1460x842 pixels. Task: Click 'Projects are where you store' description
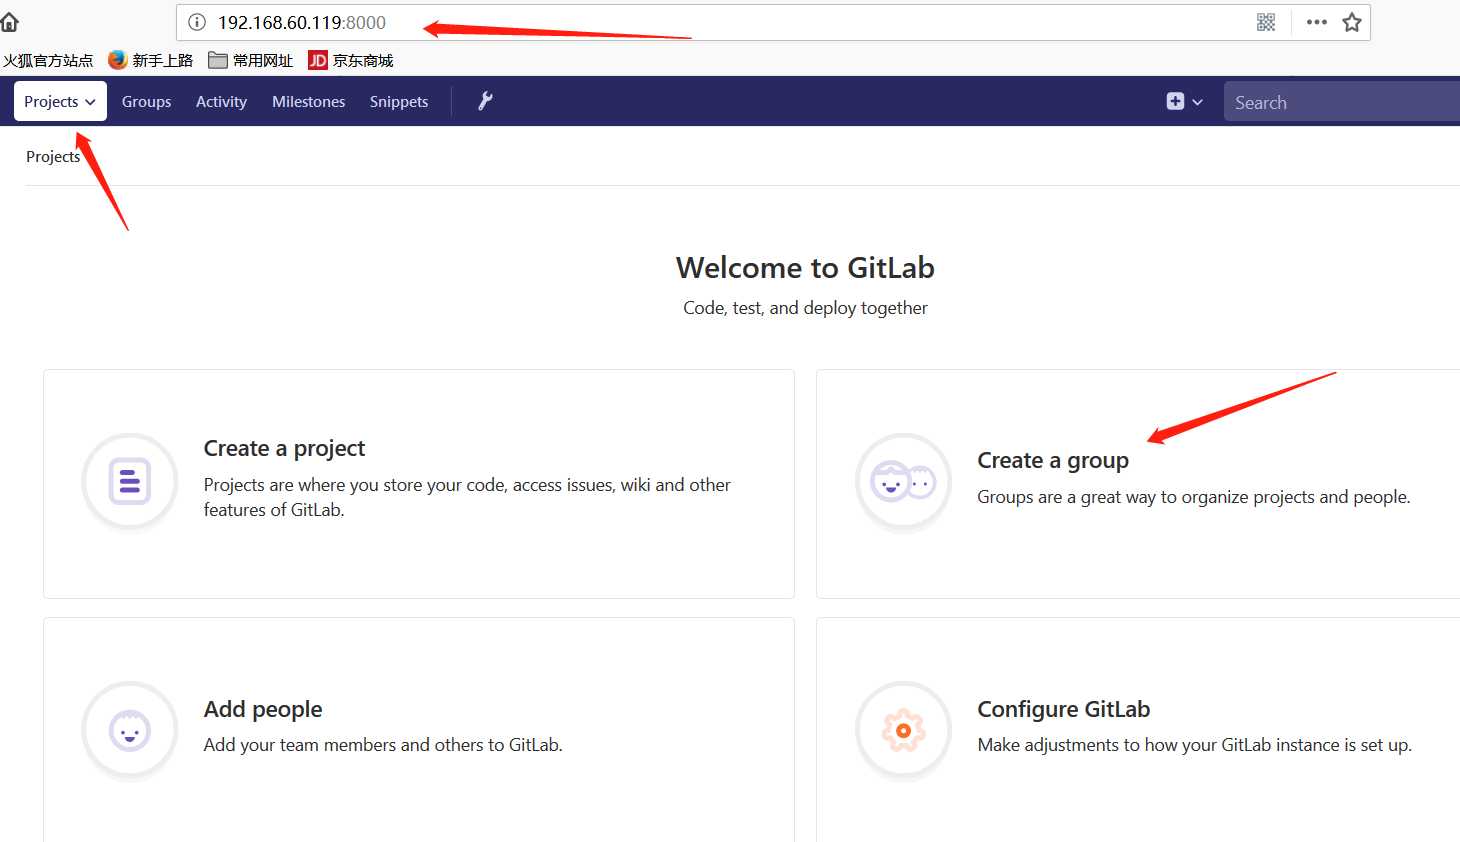click(467, 497)
